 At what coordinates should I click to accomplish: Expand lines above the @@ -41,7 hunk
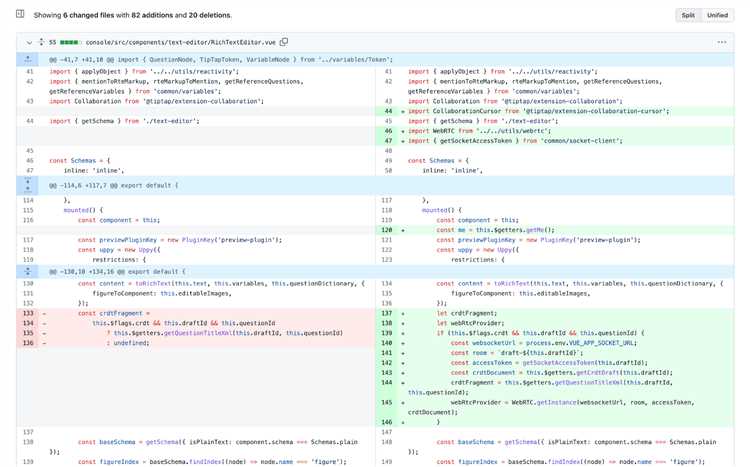pyautogui.click(x=28, y=59)
